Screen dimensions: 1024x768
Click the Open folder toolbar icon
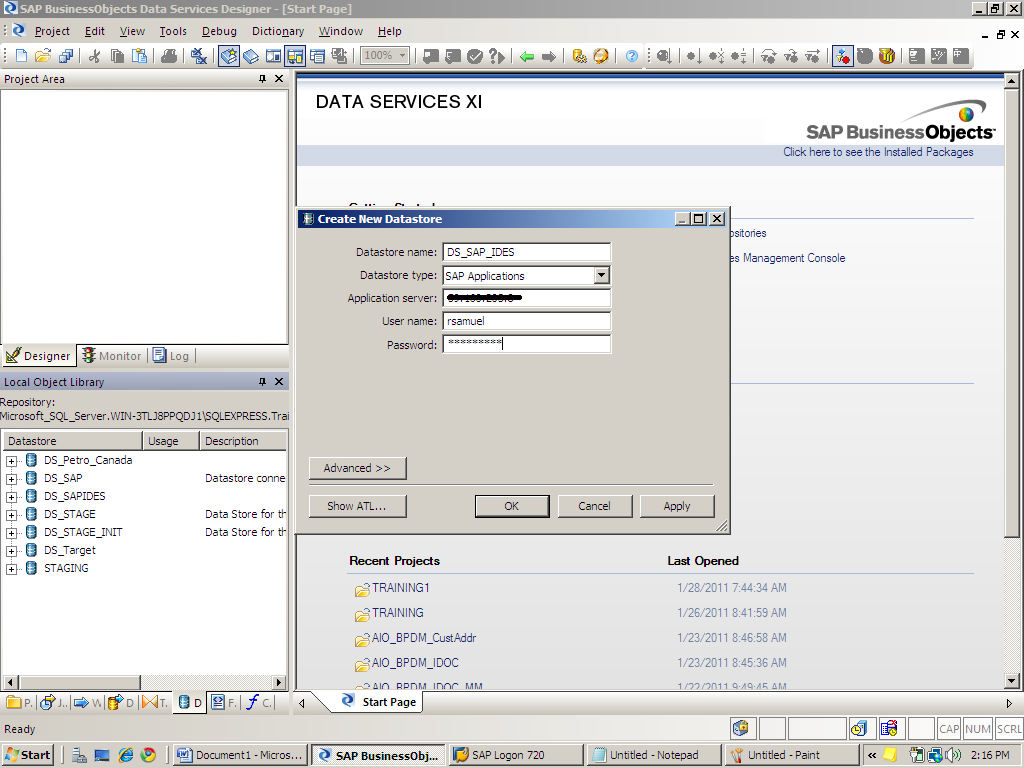[x=43, y=56]
